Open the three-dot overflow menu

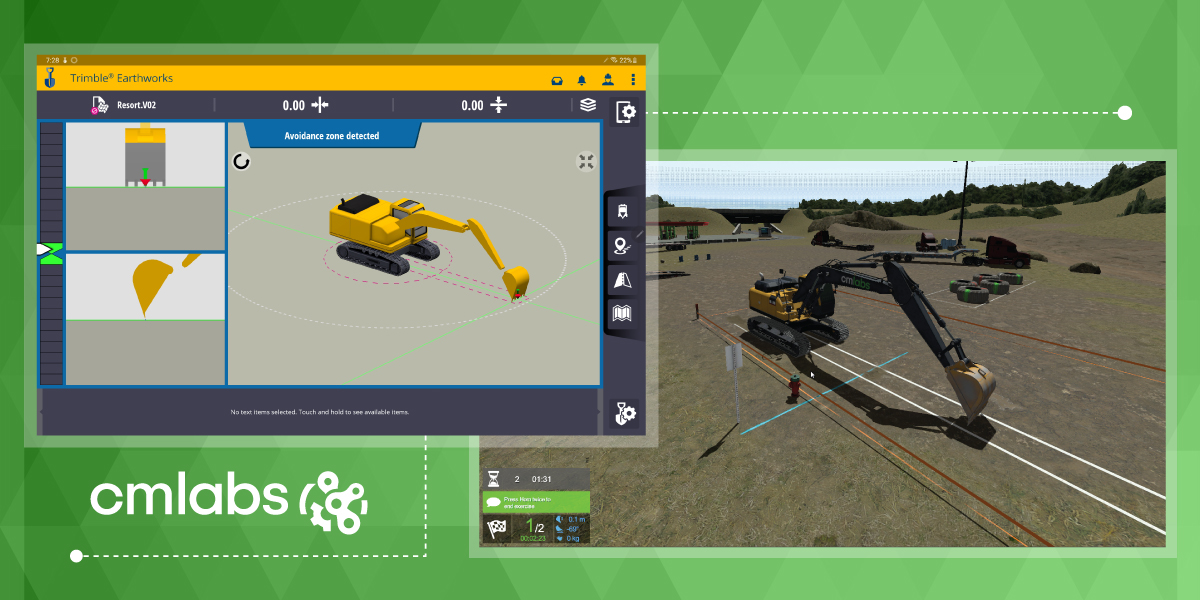tap(632, 79)
